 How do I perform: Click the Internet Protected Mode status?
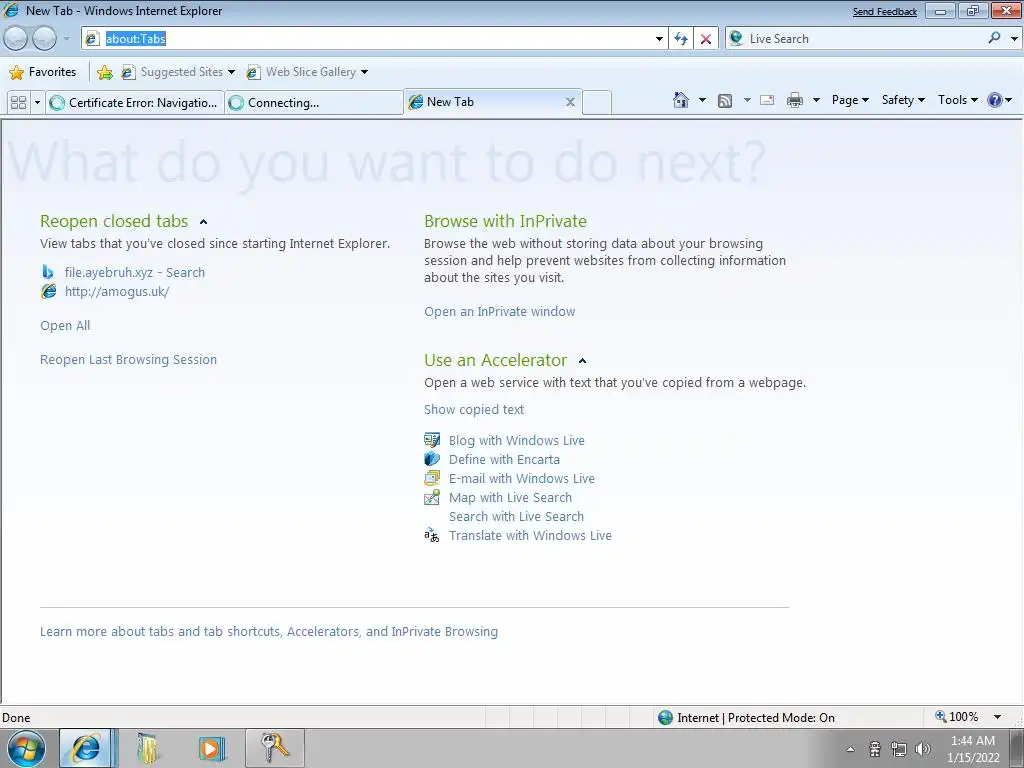click(x=746, y=718)
